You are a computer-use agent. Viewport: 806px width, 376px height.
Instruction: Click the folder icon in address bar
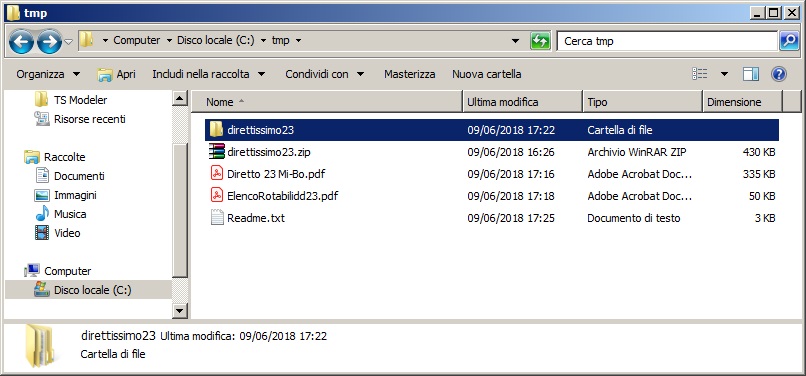click(86, 40)
